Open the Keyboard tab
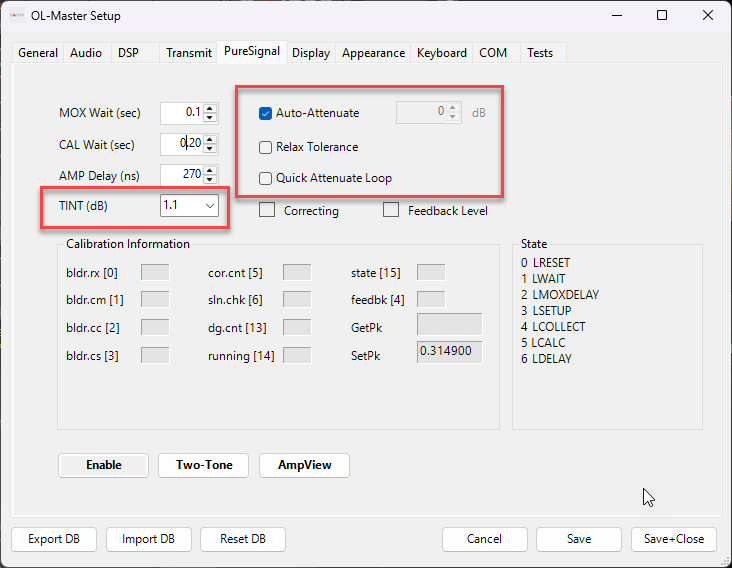The width and height of the screenshot is (732, 568). [442, 53]
